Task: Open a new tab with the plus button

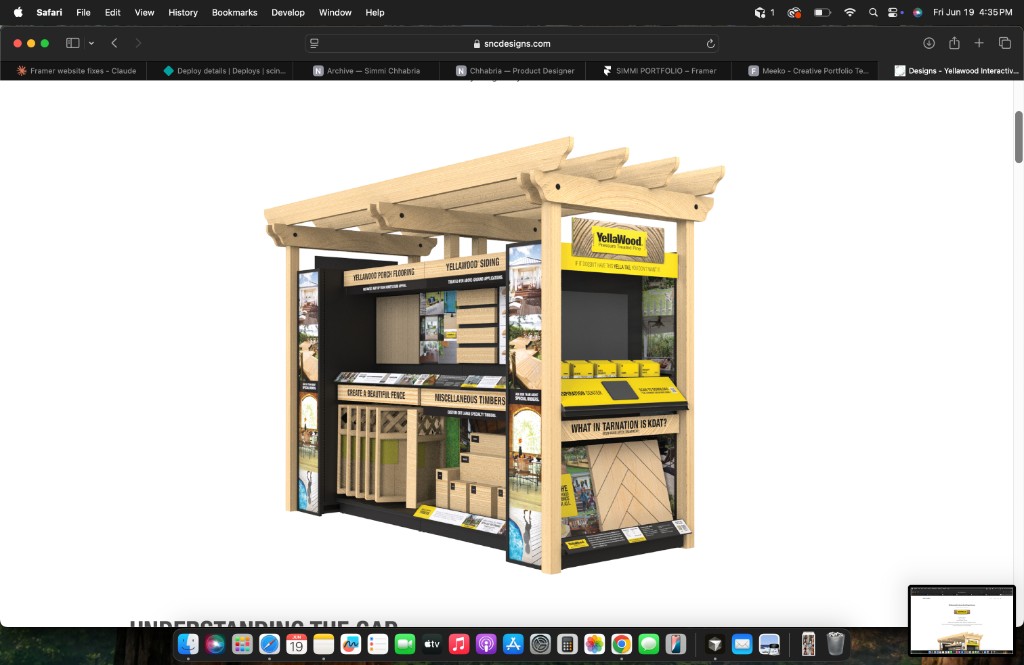Action: coord(979,43)
